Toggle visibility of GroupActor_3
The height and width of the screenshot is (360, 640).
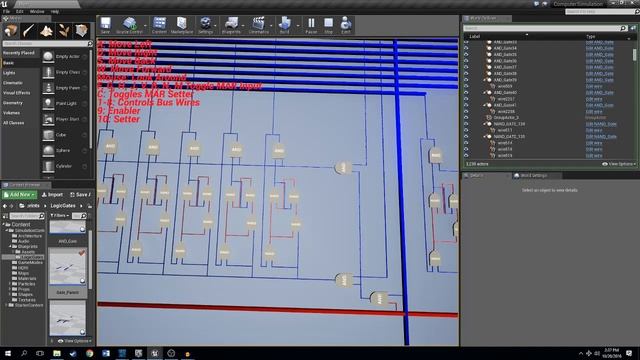click(x=466, y=118)
